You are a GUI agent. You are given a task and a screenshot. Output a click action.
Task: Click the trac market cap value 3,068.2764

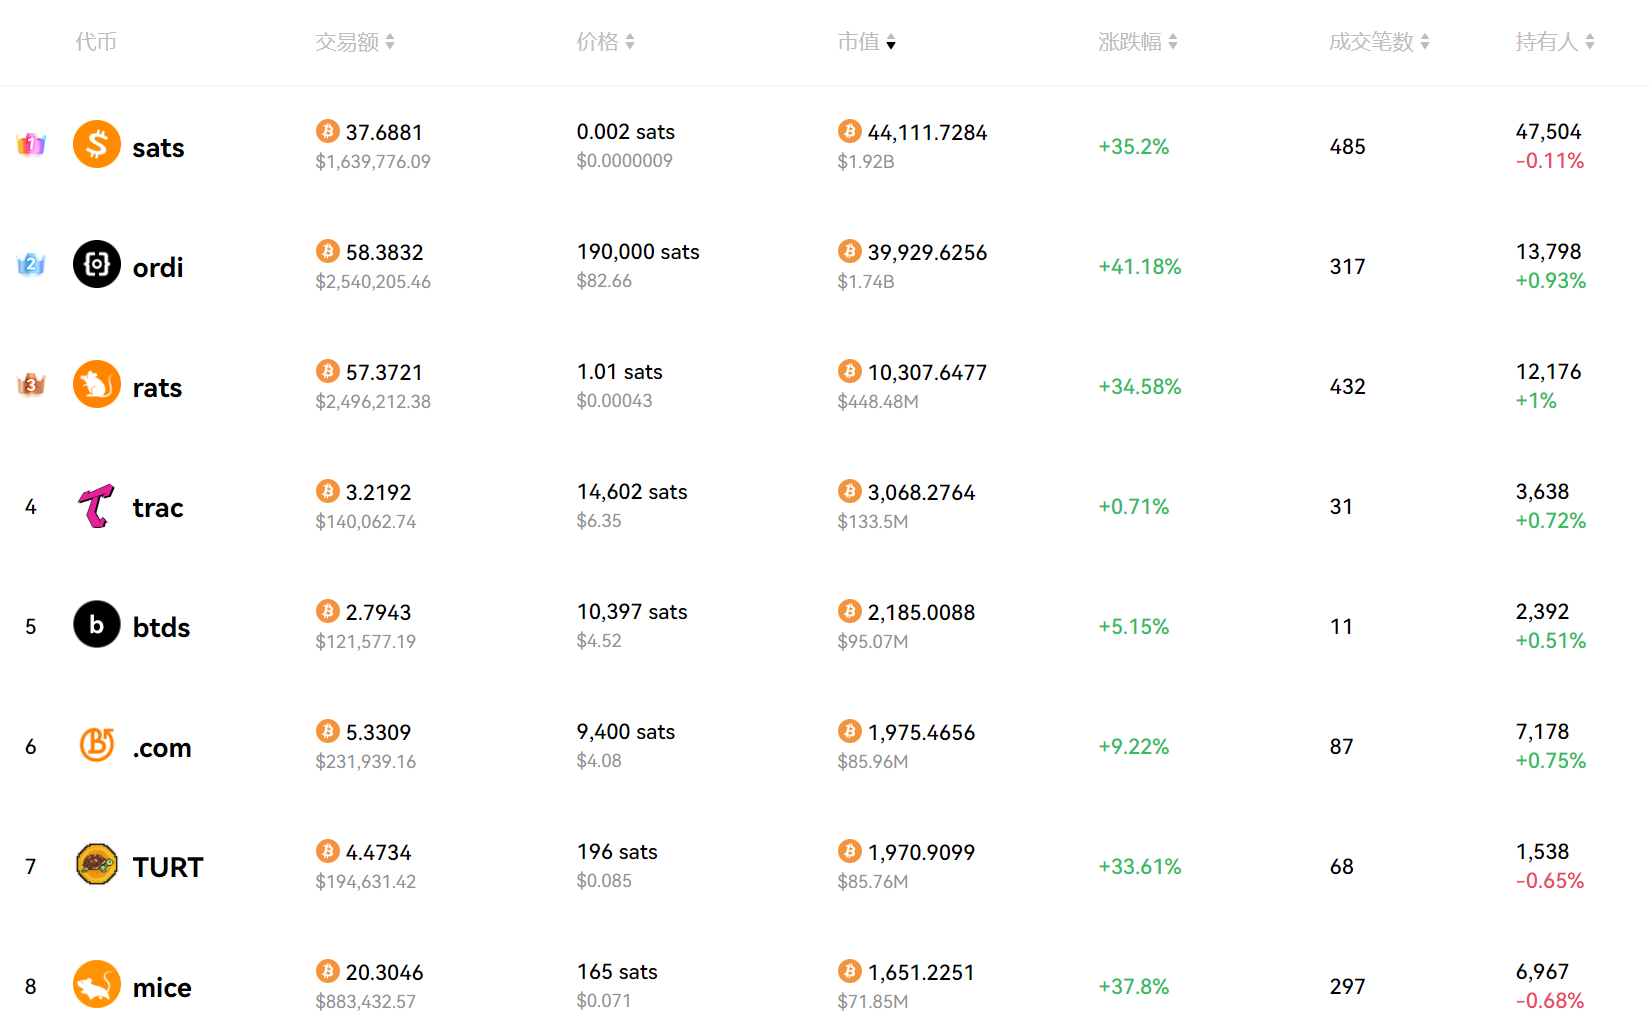(x=921, y=493)
